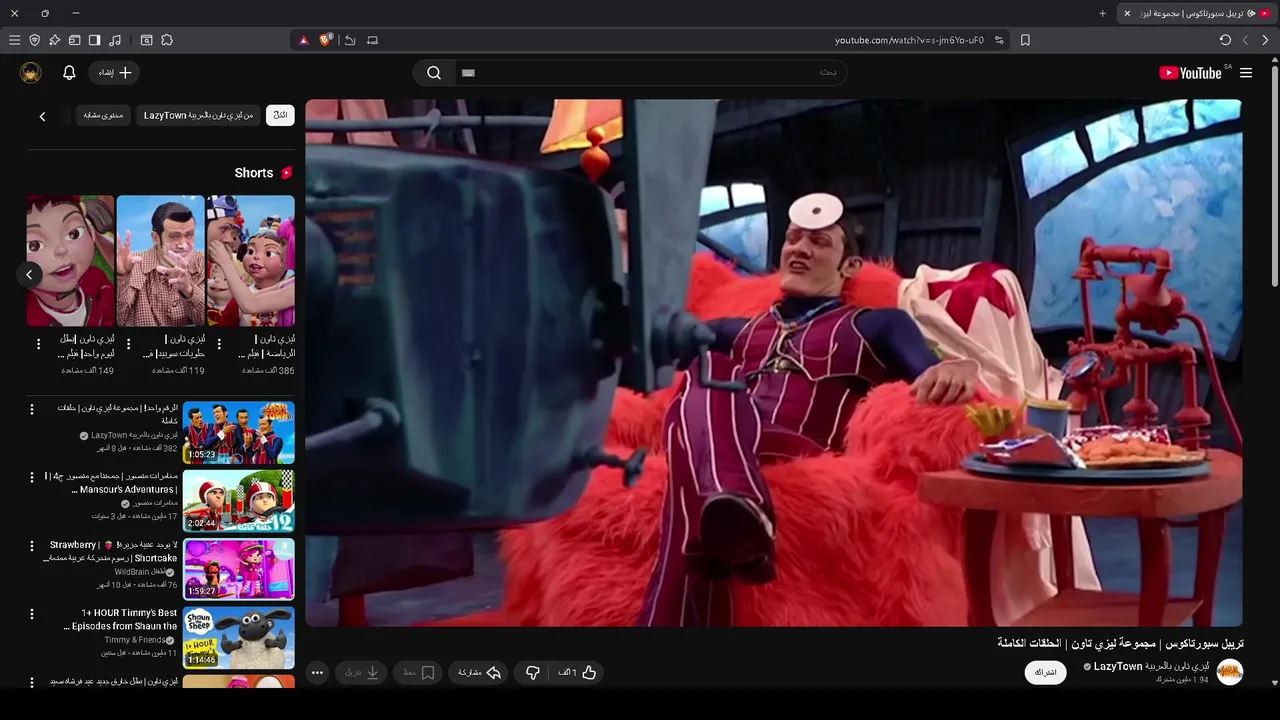Click the VPN shield icon in browser toolbar
This screenshot has height=720, width=1280.
[x=34, y=40]
